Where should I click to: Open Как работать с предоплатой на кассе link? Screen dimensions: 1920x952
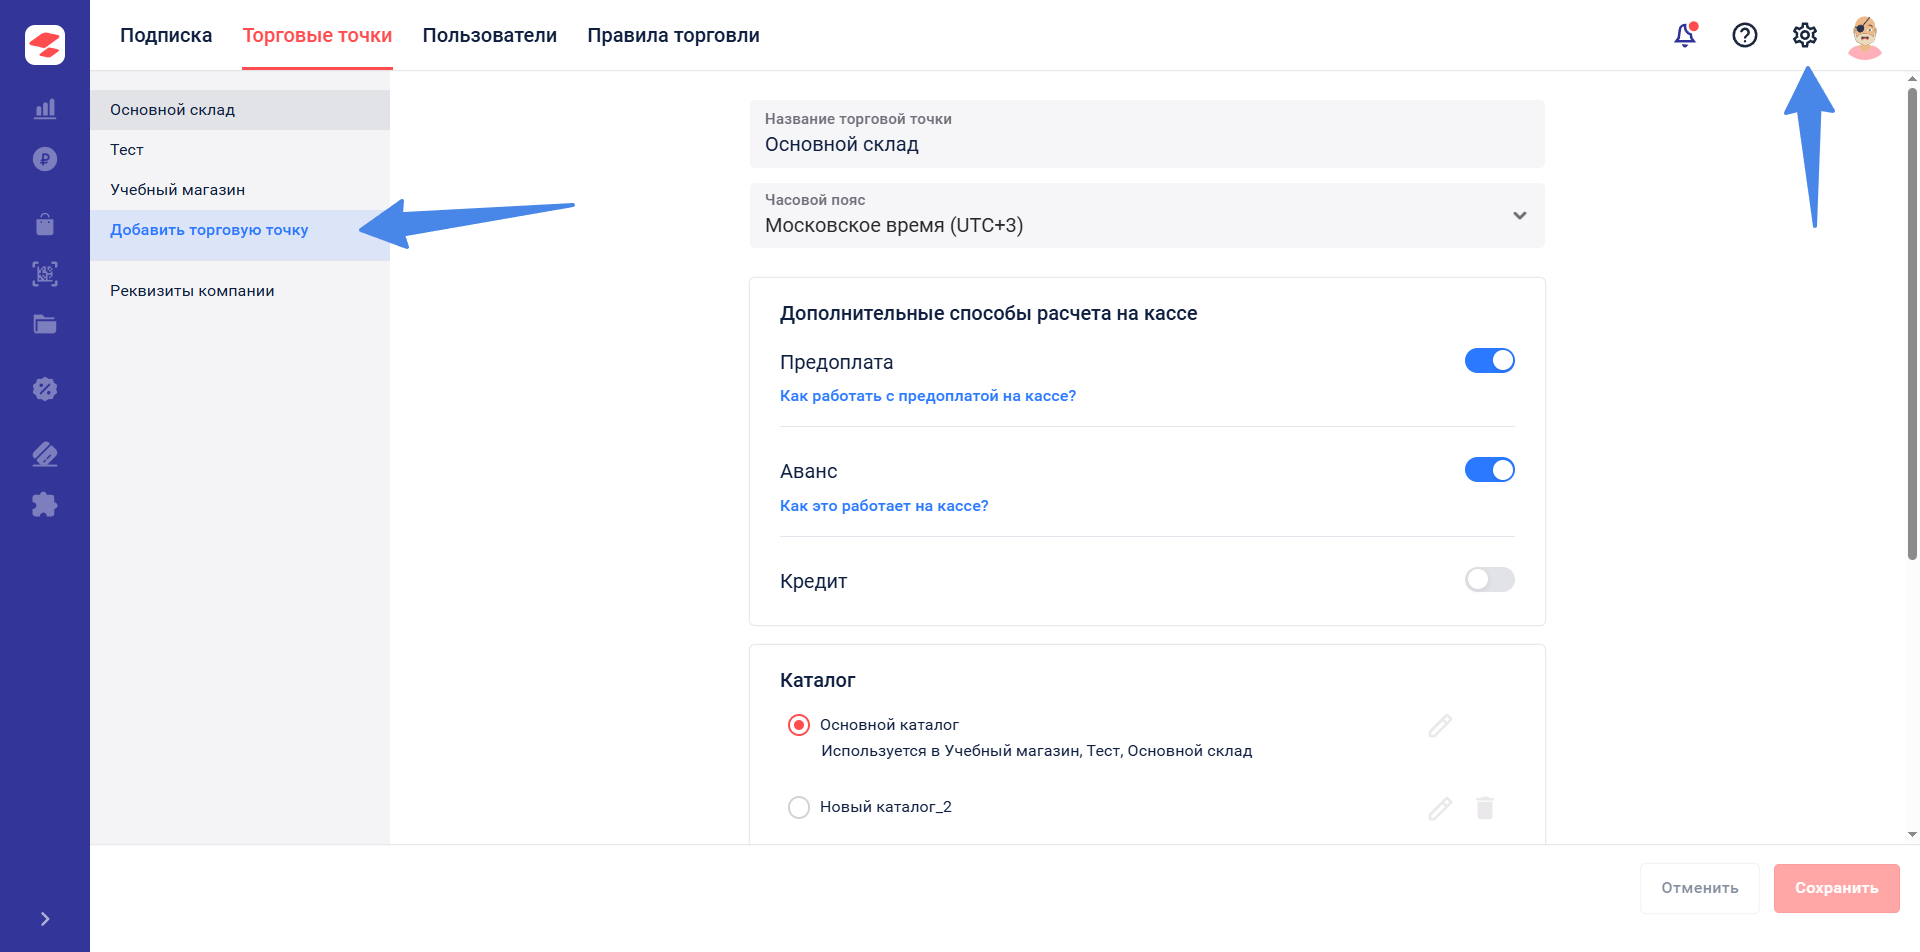point(928,396)
